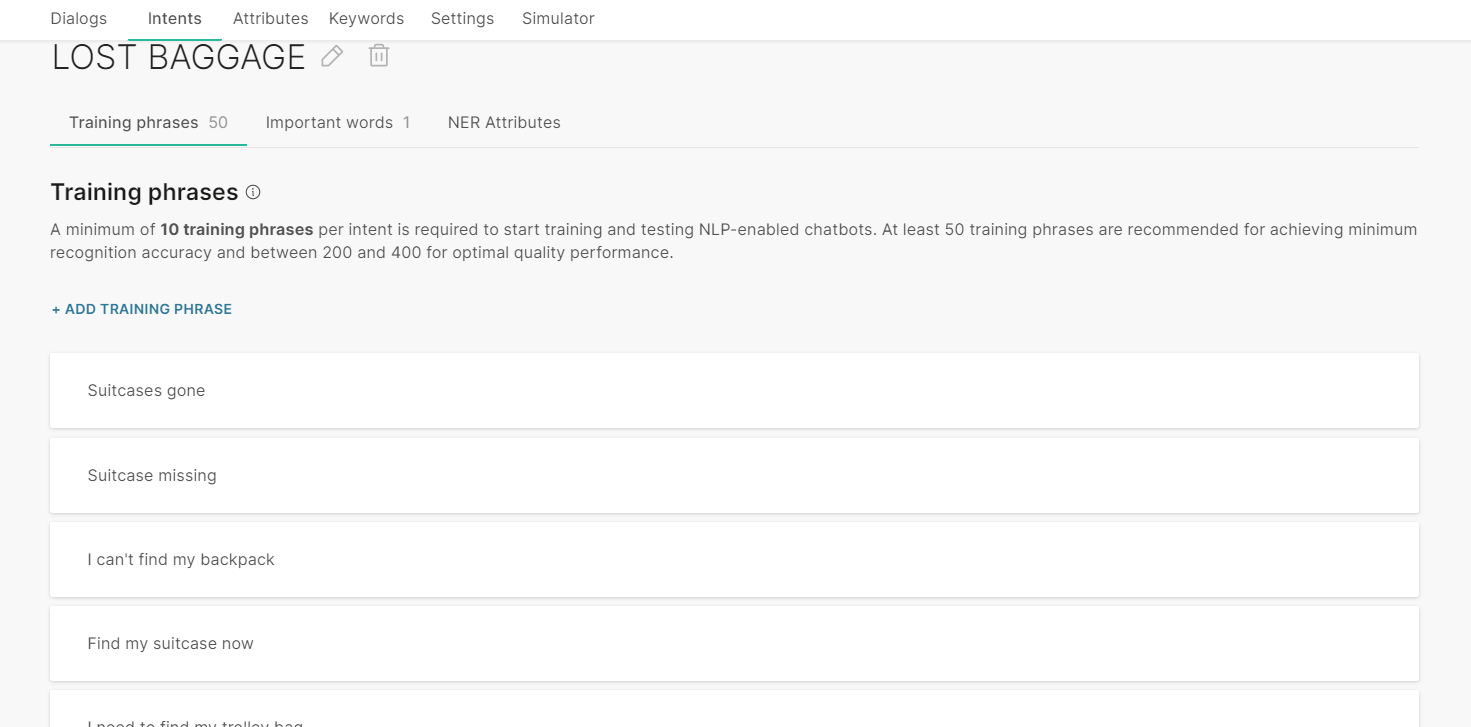Switch to the Important words sub-tab
Viewport: 1471px width, 727px height.
[x=337, y=123]
